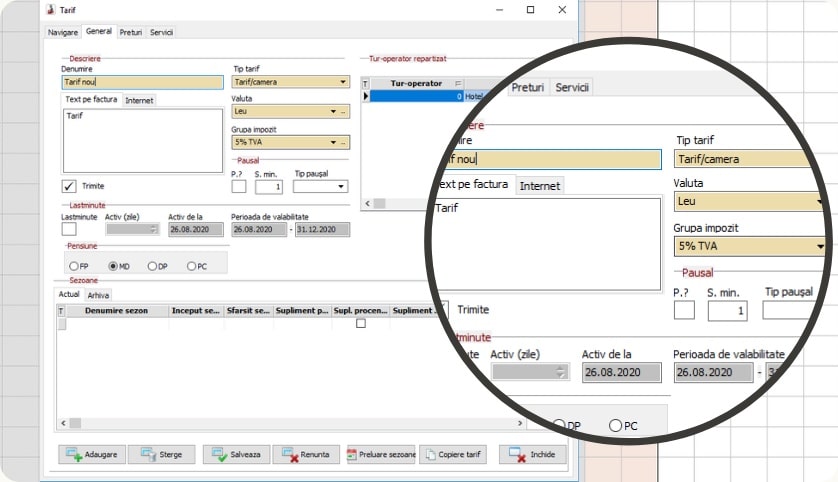Open ellipsis button beside unmagnified 5% TVA
The height and width of the screenshot is (482, 838).
click(344, 142)
